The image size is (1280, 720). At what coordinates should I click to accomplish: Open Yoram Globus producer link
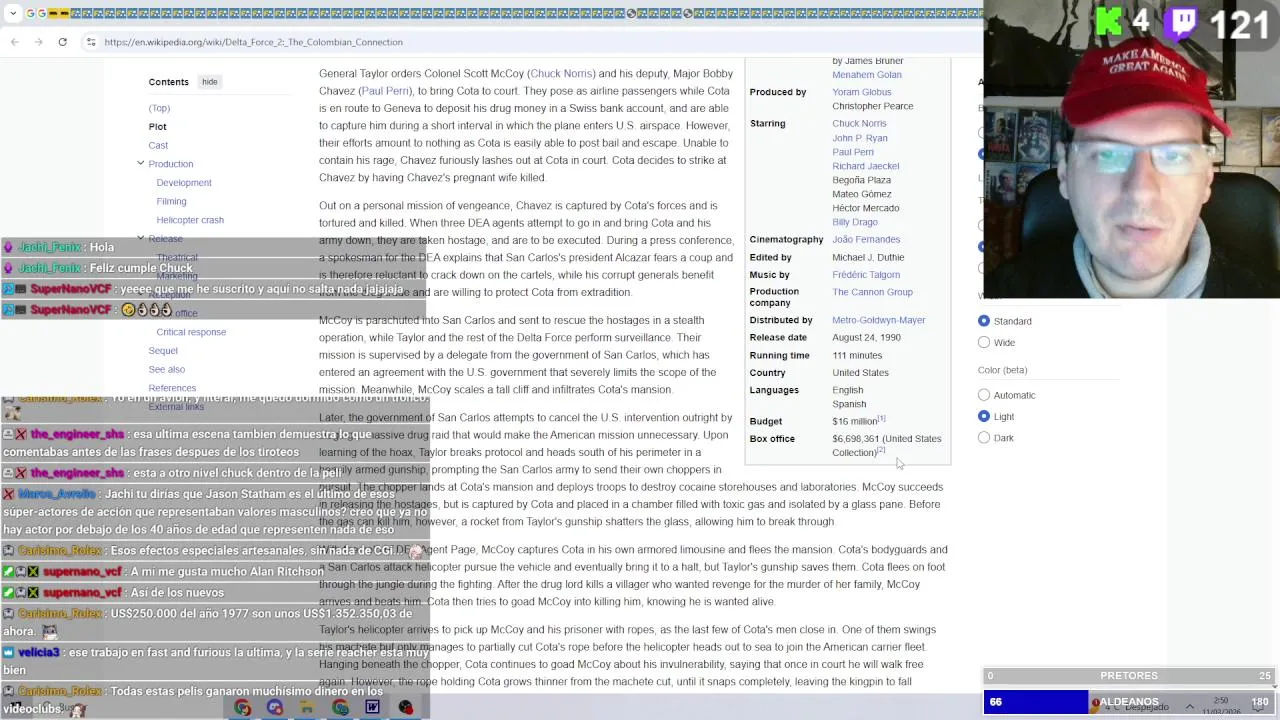pyautogui.click(x=861, y=92)
